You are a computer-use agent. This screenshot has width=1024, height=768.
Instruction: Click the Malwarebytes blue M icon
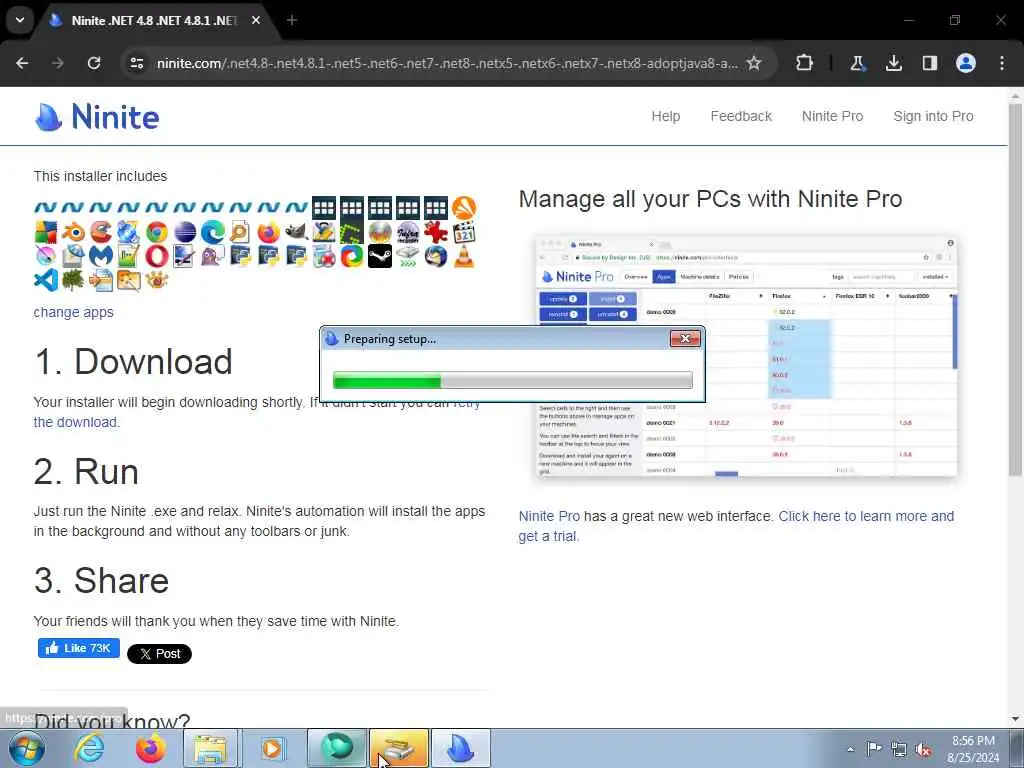coord(101,256)
